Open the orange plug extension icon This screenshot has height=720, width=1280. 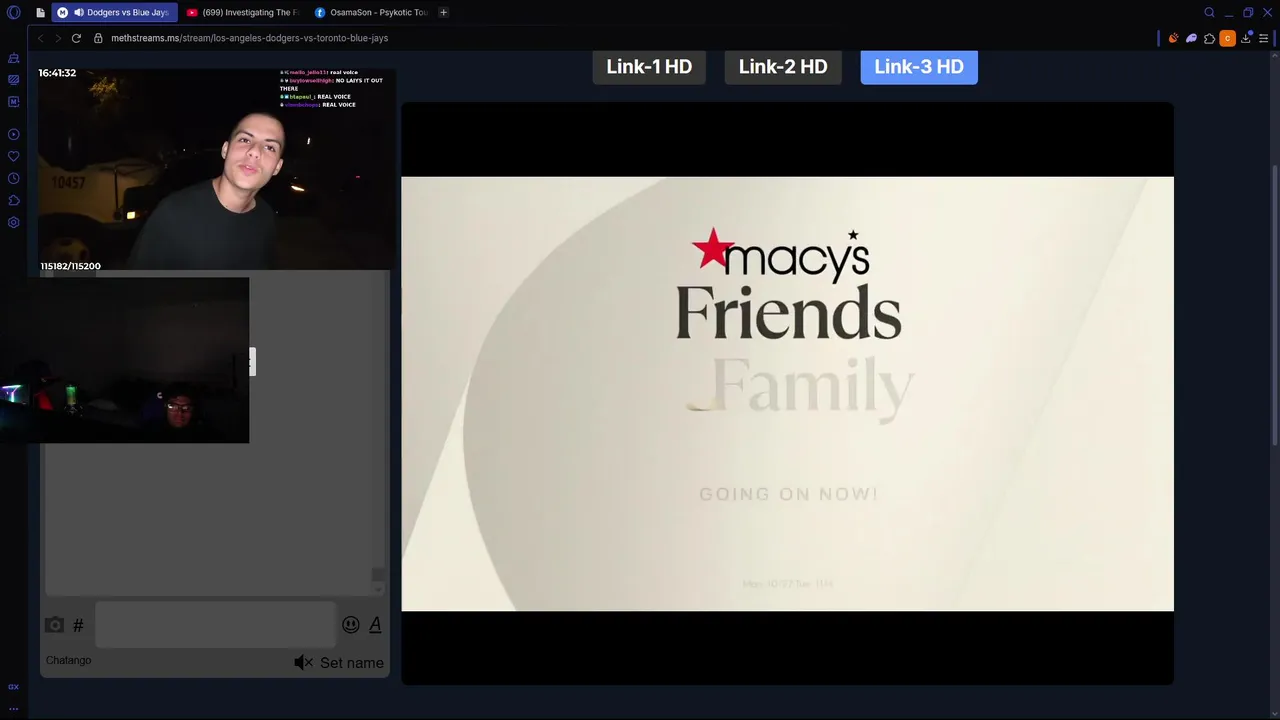point(1173,38)
